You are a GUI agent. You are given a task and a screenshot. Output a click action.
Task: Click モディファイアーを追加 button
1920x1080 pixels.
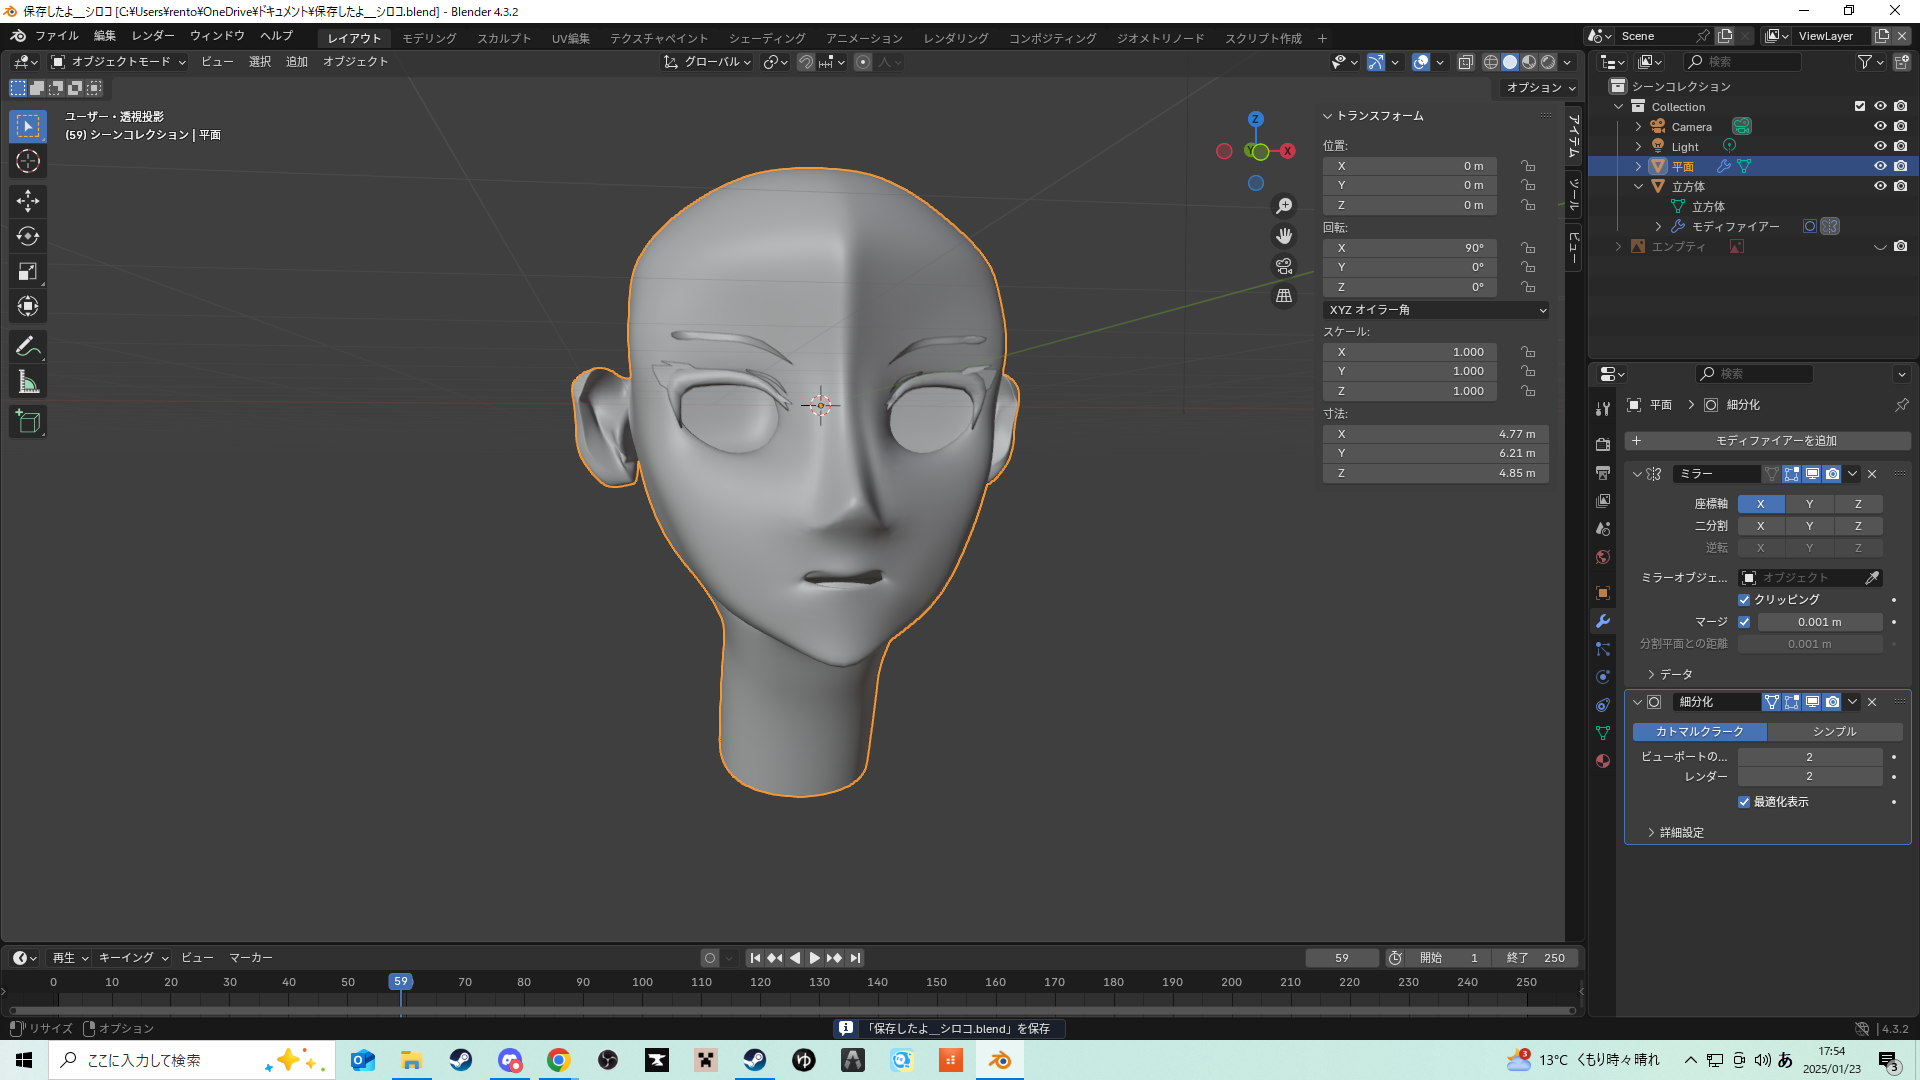point(1768,441)
